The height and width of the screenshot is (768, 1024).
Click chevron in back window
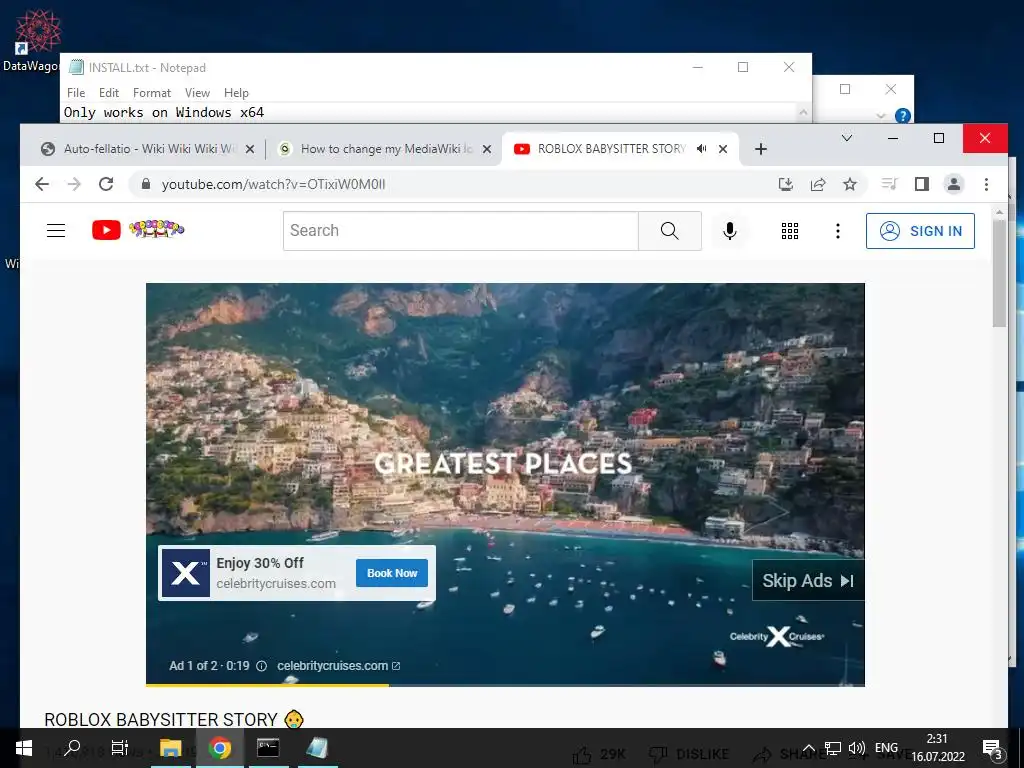pos(880,116)
